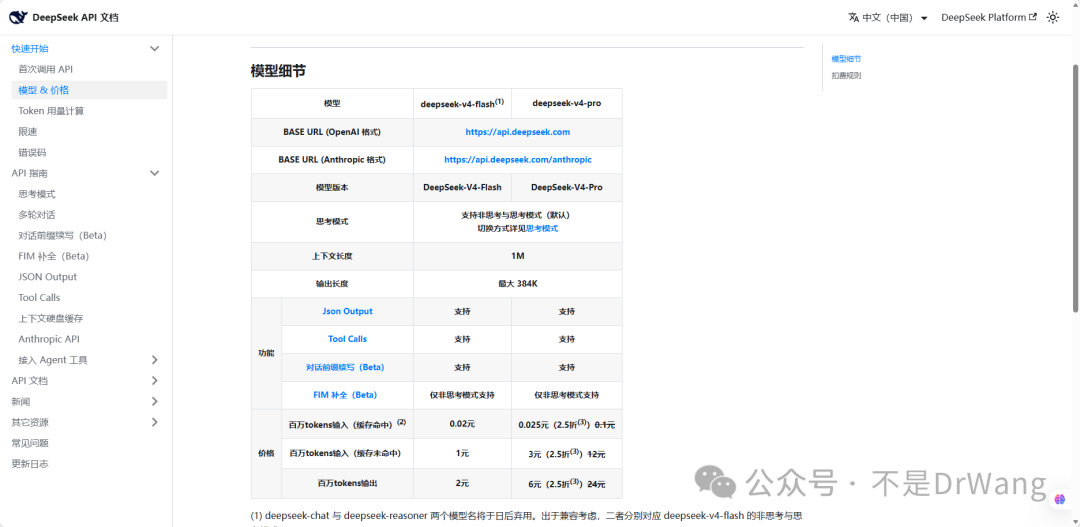
Task: Click the DeepSeek API 文档 title
Action: pyautogui.click(x=76, y=17)
